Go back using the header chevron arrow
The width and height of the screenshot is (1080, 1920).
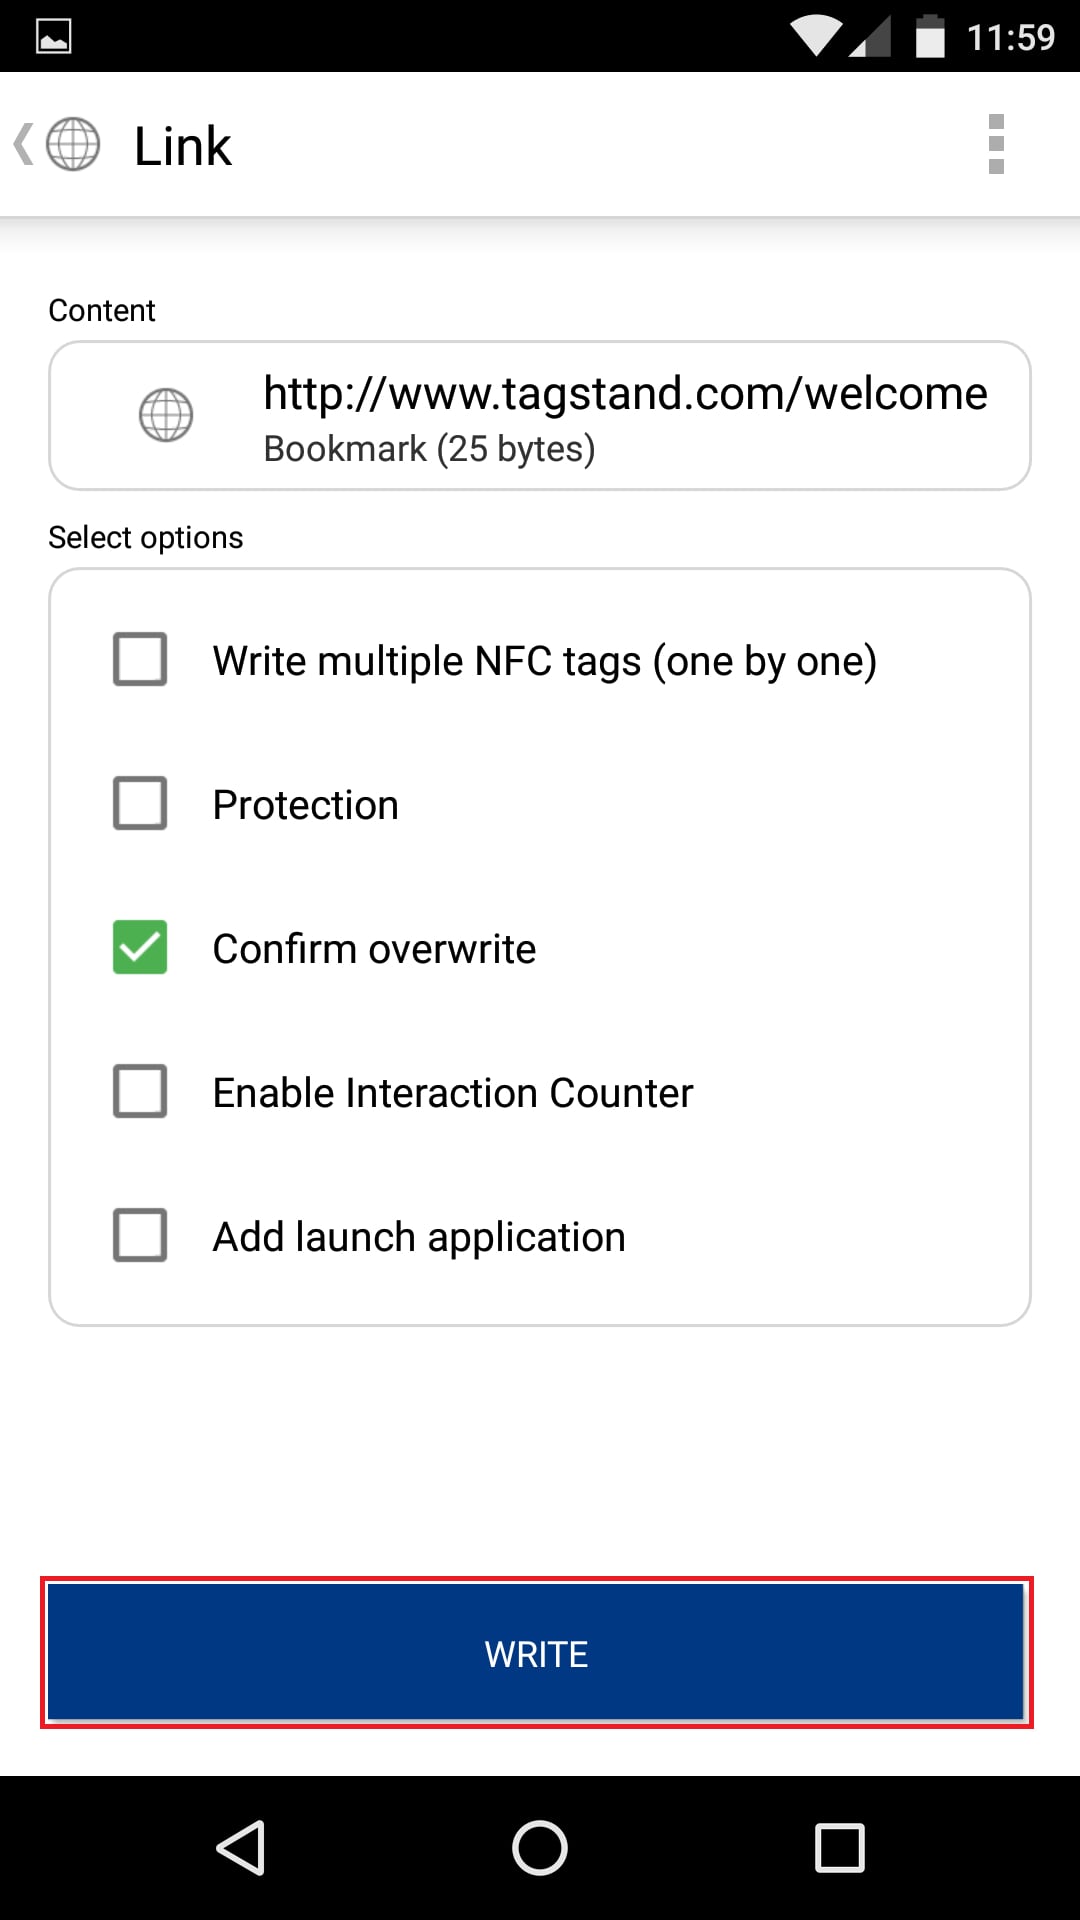pos(23,144)
